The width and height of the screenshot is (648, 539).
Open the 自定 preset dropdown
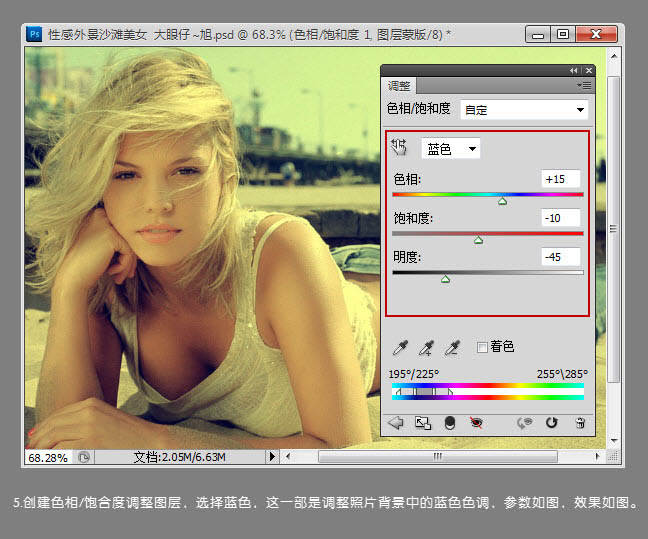524,109
